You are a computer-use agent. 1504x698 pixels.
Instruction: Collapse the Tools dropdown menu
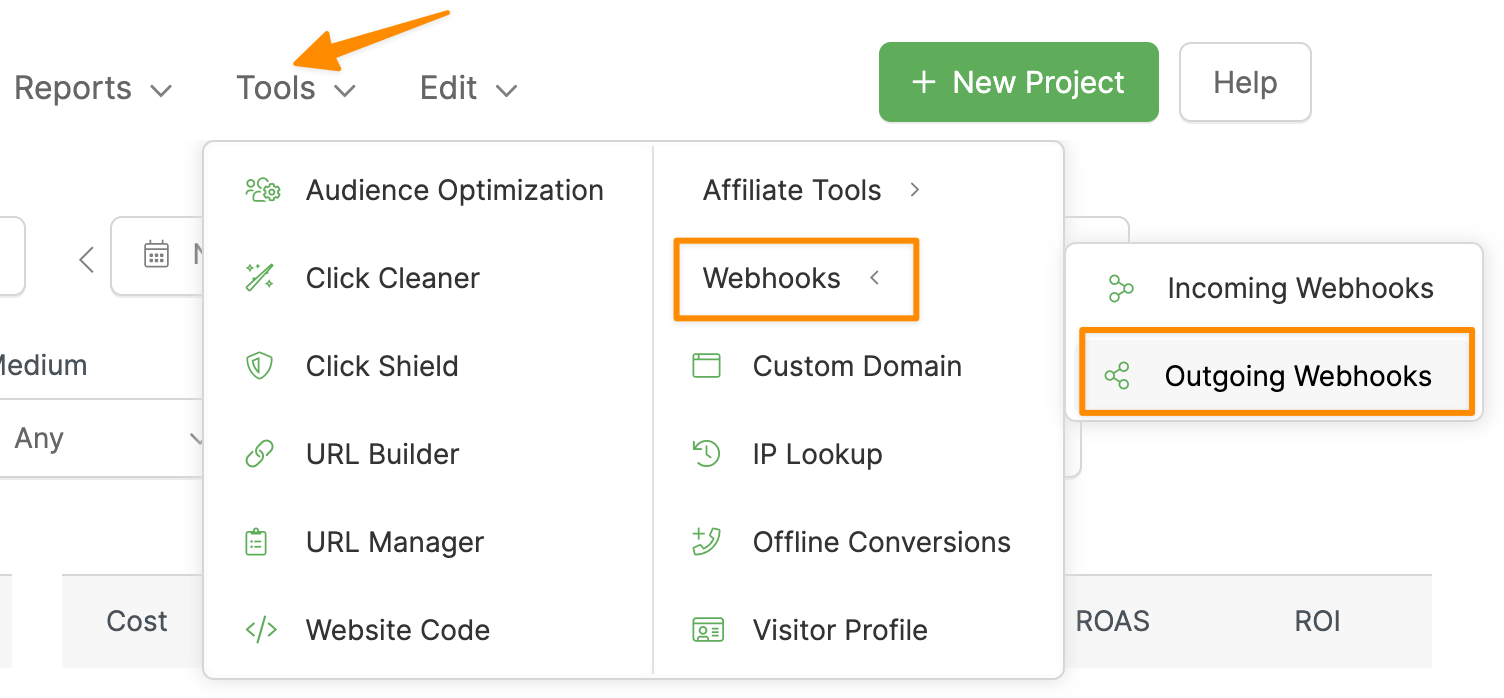[295, 89]
